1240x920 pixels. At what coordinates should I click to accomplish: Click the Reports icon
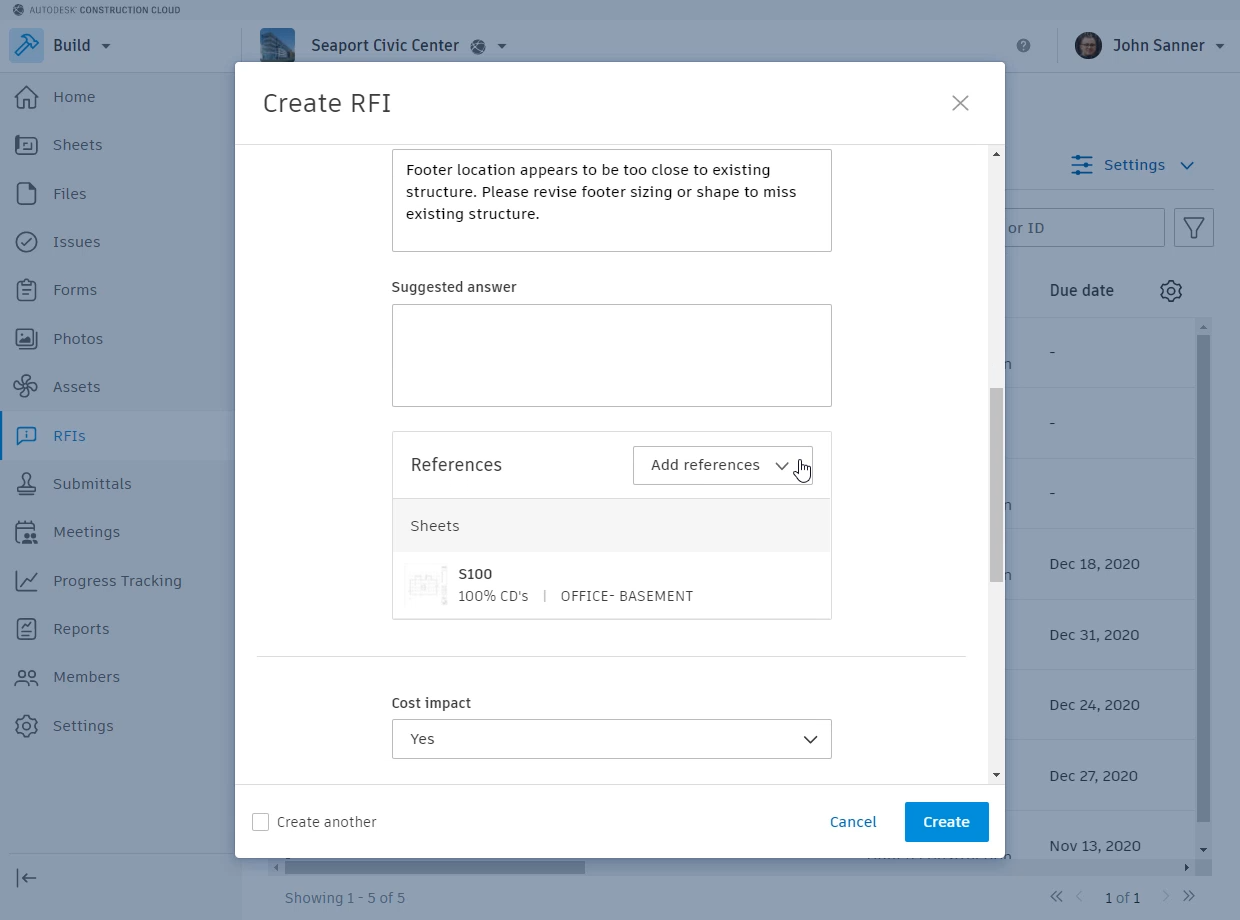pos(27,628)
